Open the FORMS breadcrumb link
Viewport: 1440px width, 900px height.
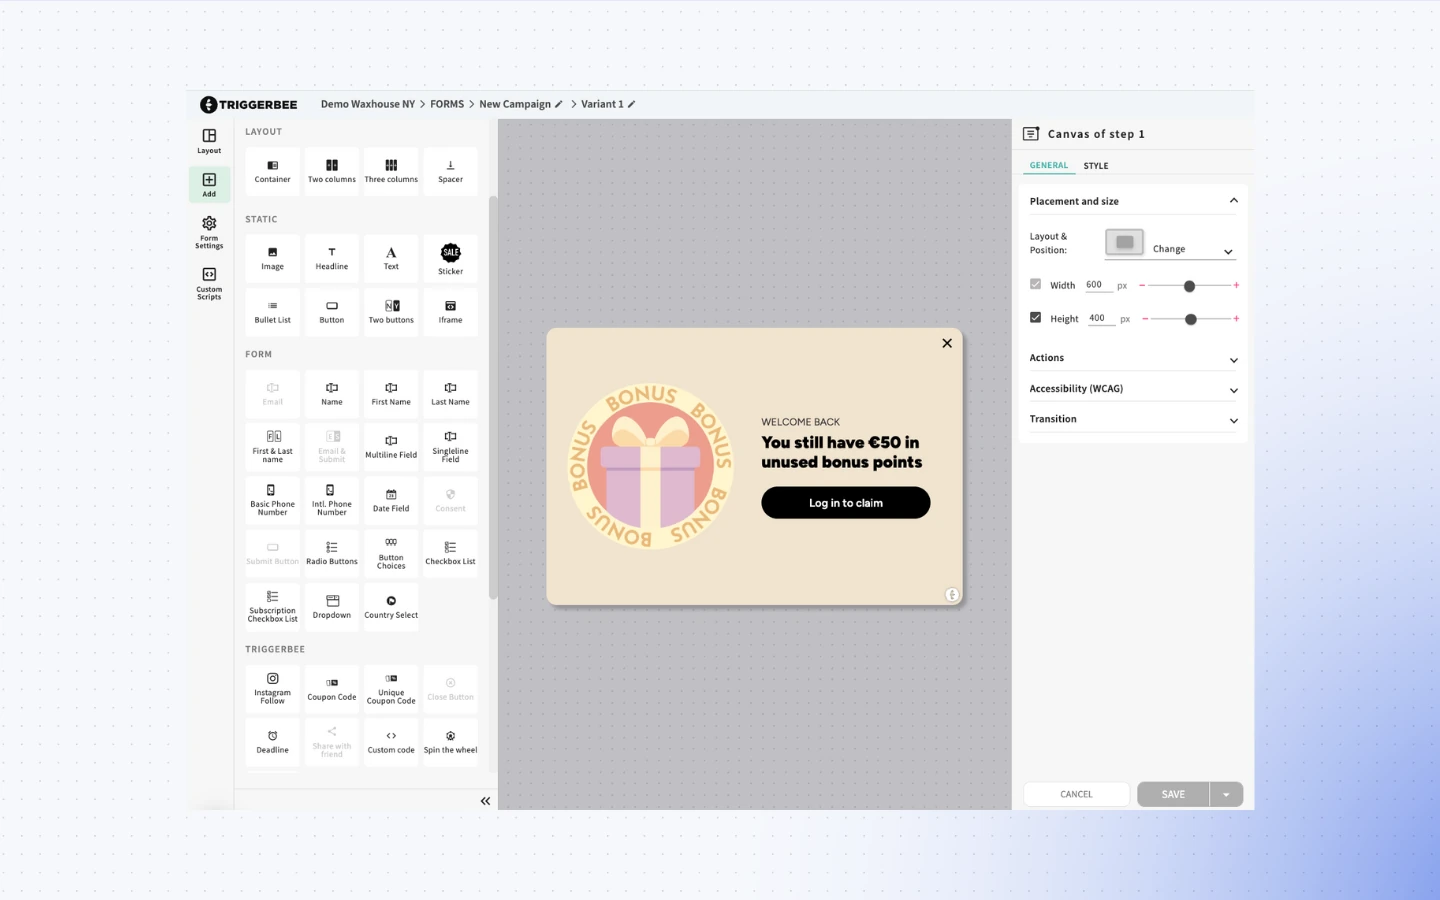(x=447, y=104)
